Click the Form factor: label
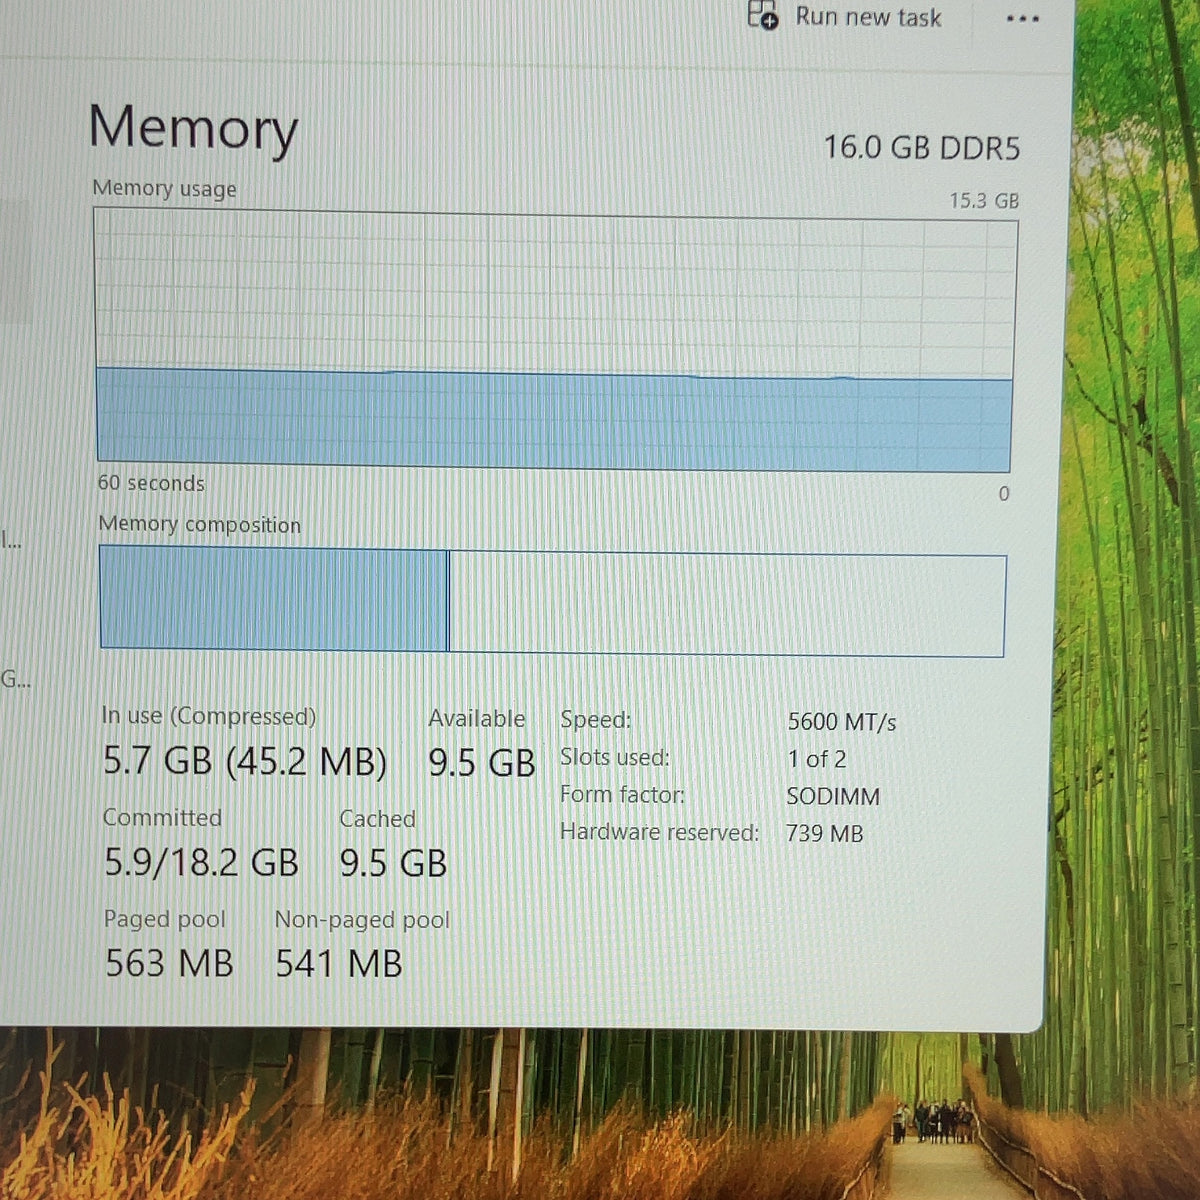 coord(623,795)
